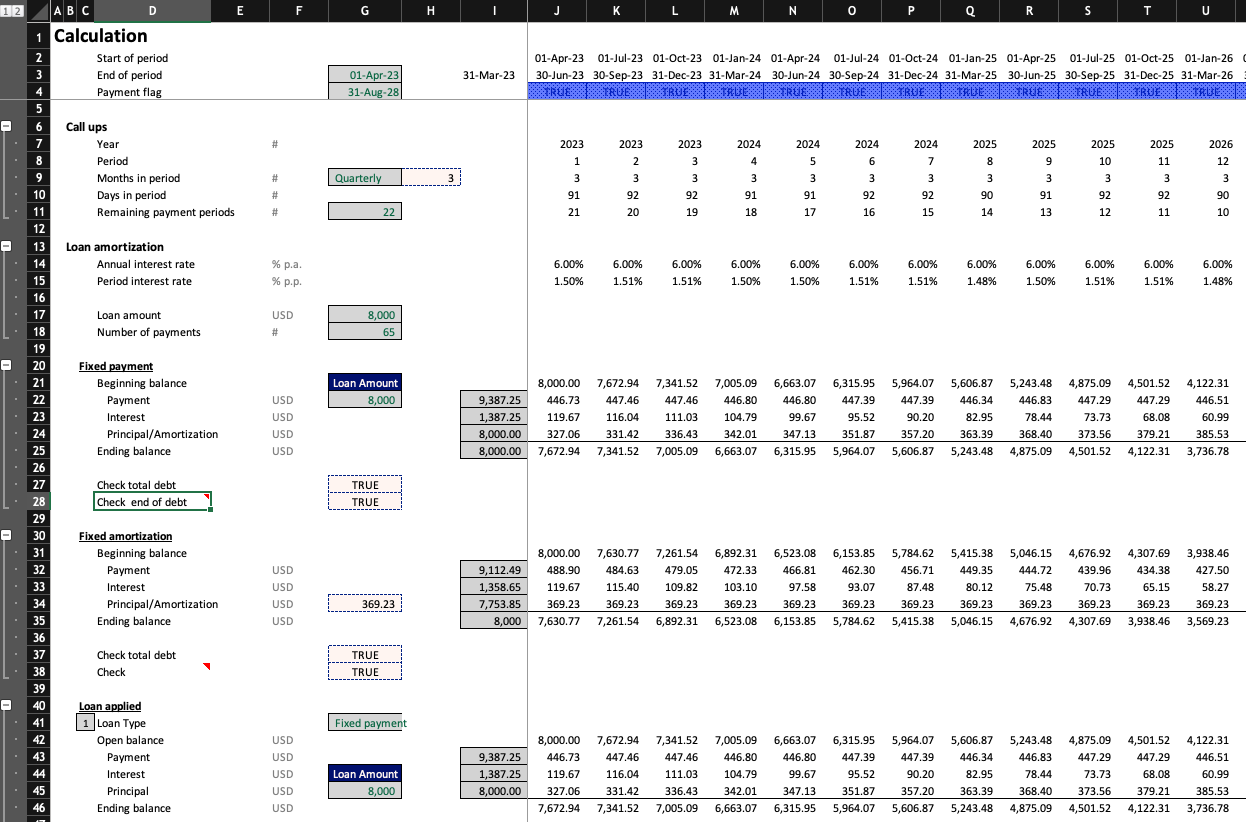This screenshot has height=822, width=1246.
Task: Click the Select All corner triangle
Action: point(37,10)
